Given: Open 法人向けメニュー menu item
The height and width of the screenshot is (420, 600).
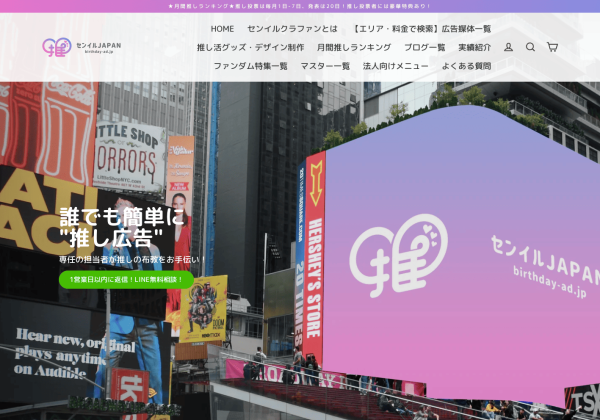Looking at the screenshot, I should click(396, 66).
